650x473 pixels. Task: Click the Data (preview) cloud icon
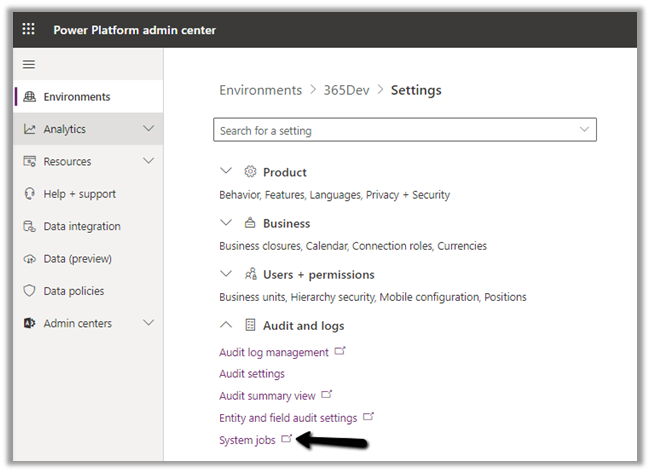[30, 259]
